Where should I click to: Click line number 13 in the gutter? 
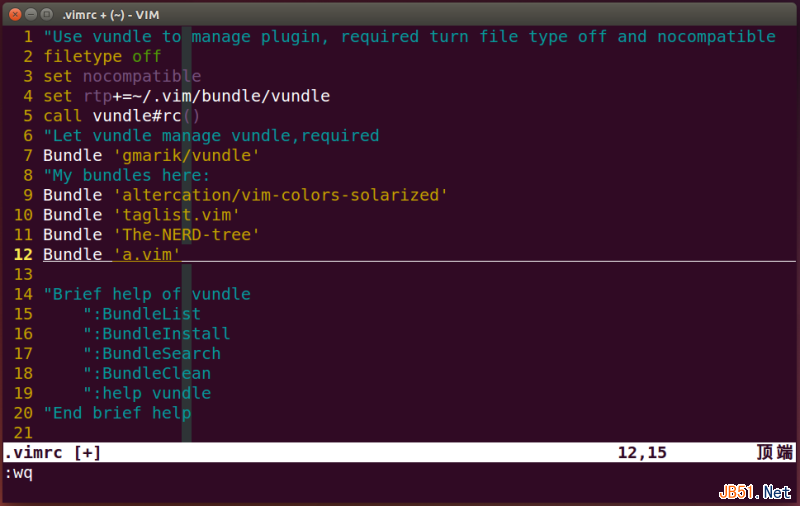[x=22, y=274]
